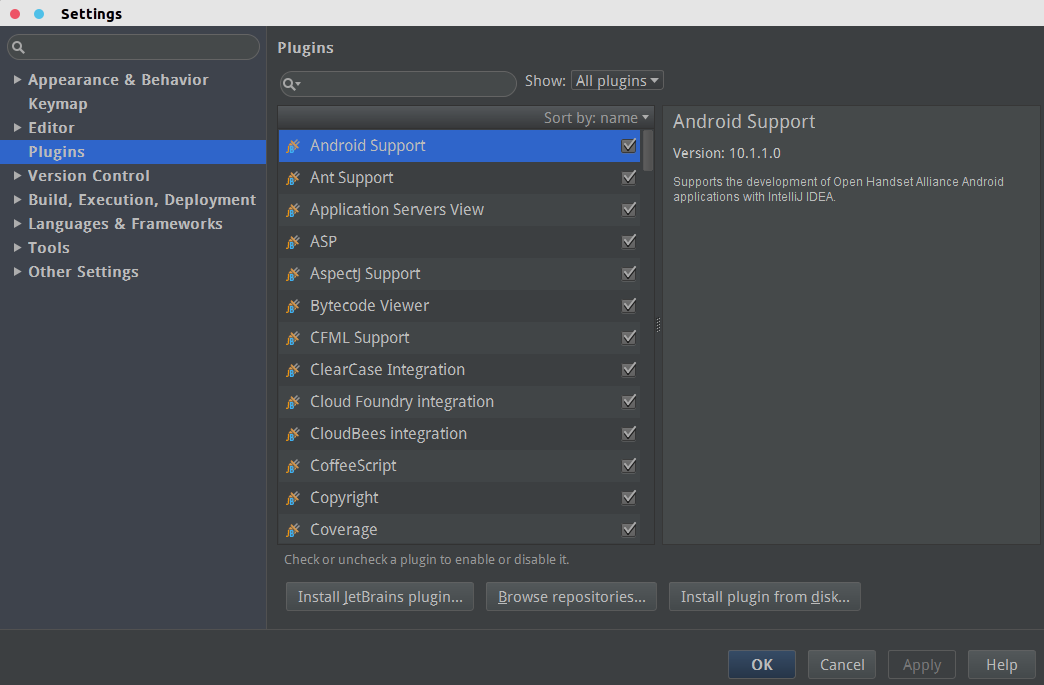Uncheck the ASP plugin checkbox
The height and width of the screenshot is (685, 1044).
(x=629, y=242)
